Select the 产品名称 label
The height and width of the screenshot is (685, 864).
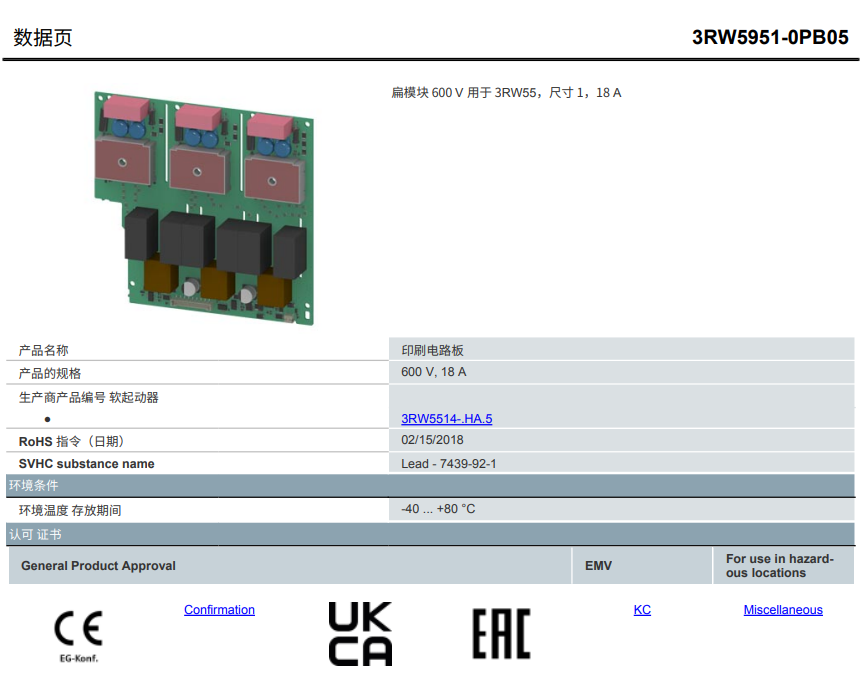44,350
